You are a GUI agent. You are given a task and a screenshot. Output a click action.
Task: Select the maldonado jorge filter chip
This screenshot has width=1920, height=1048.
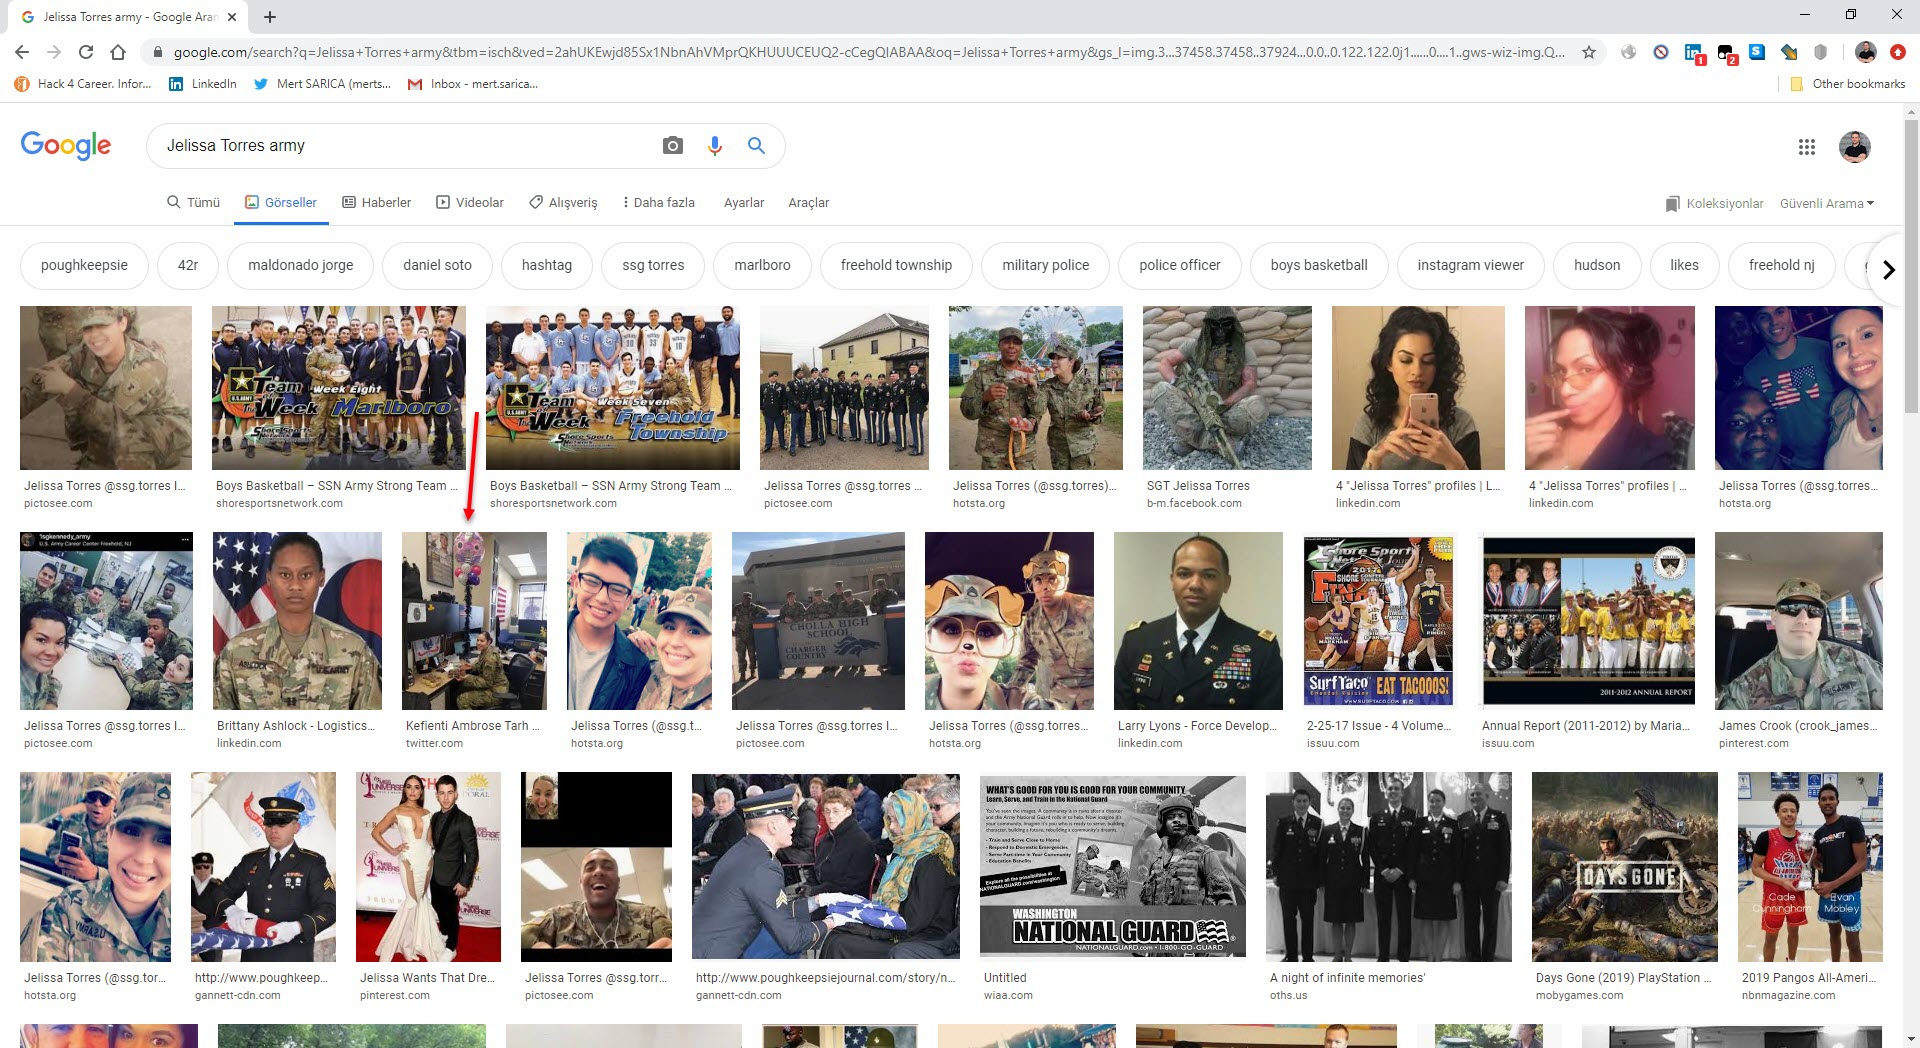tap(301, 265)
